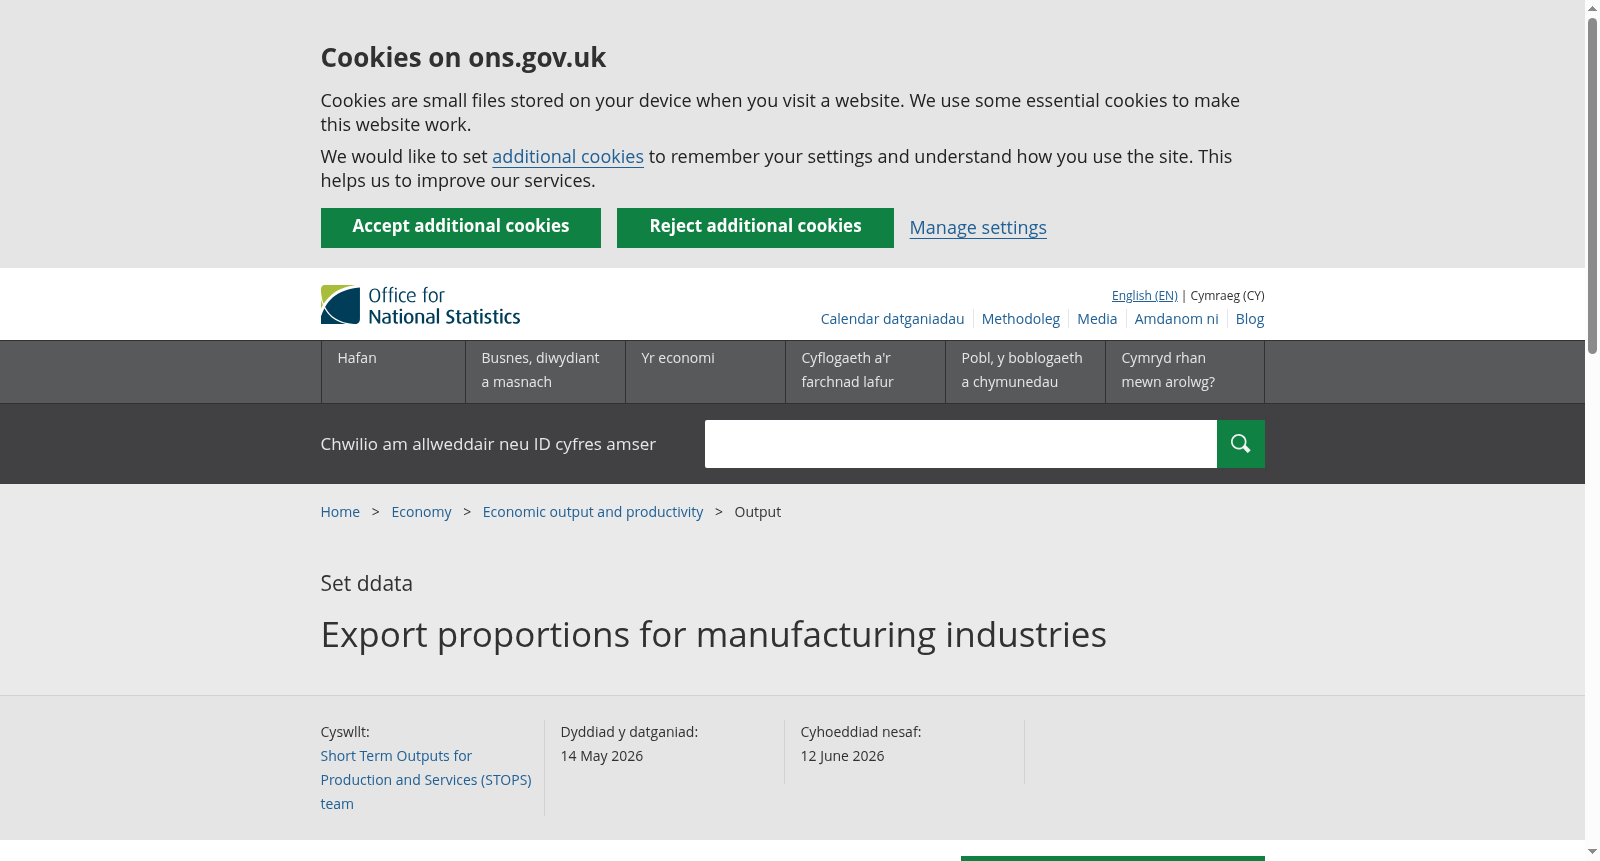Open Cyflogaeth a'r farchnad lafur menu

865,372
